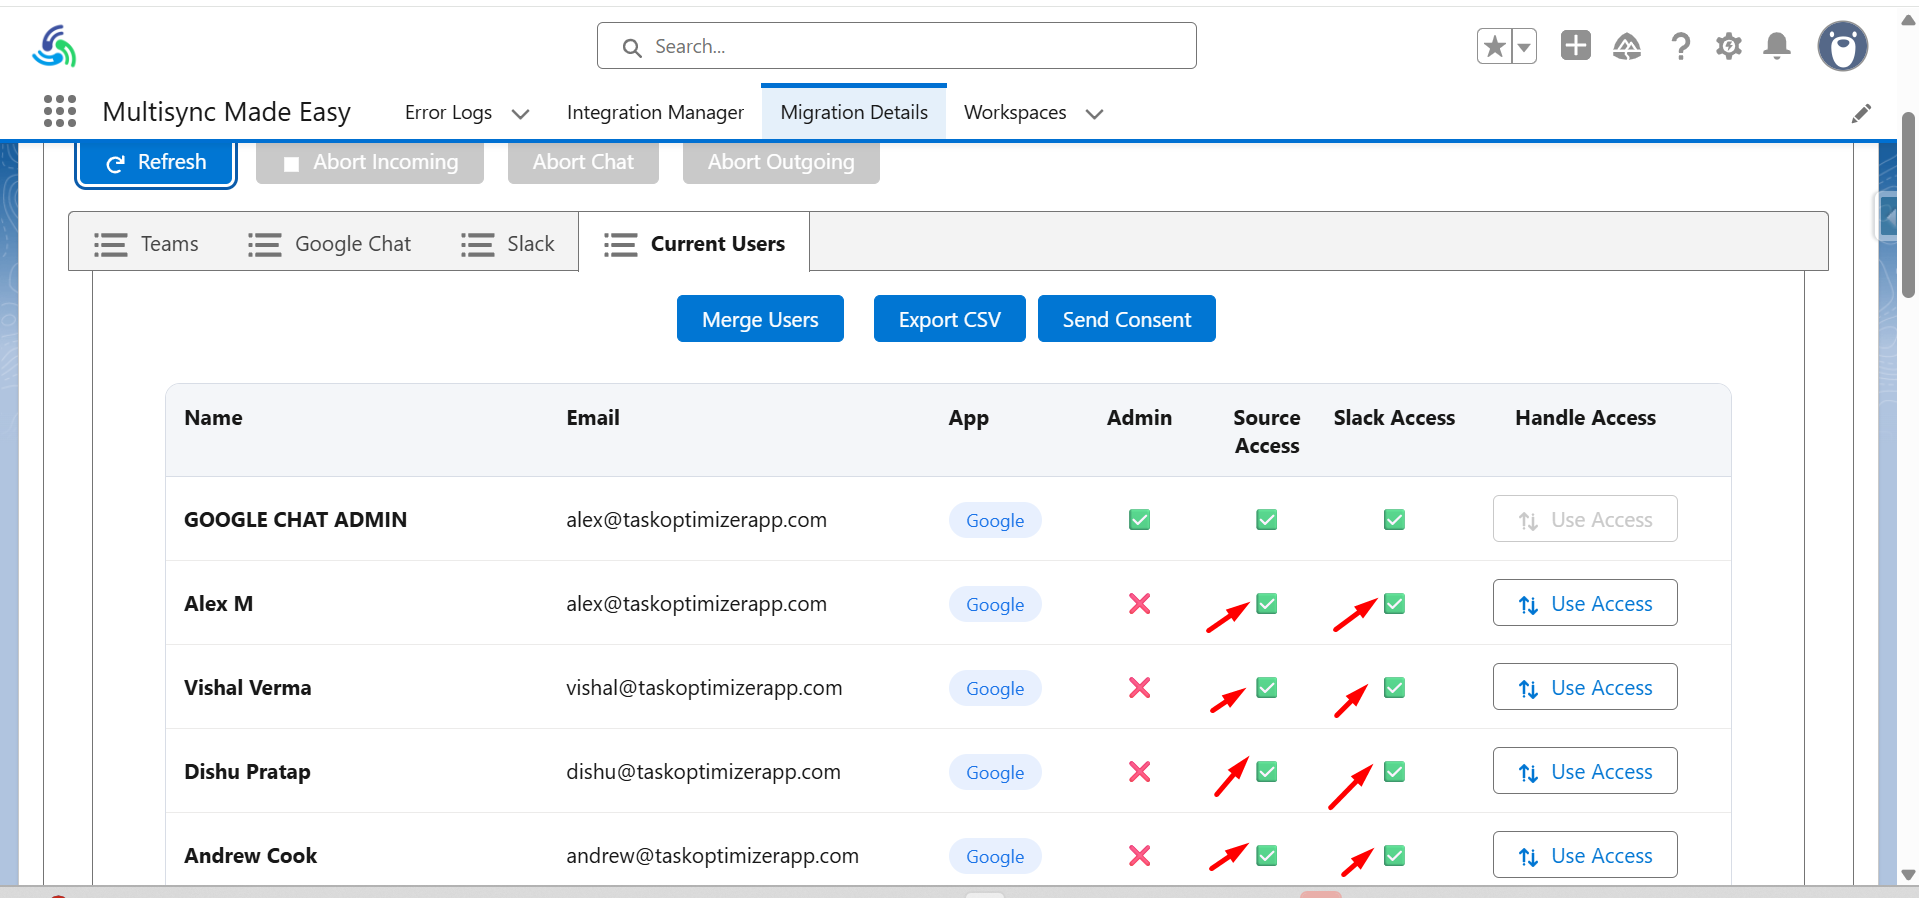Viewport: 1919px width, 898px height.
Task: Click the Refresh button
Action: coord(157,162)
